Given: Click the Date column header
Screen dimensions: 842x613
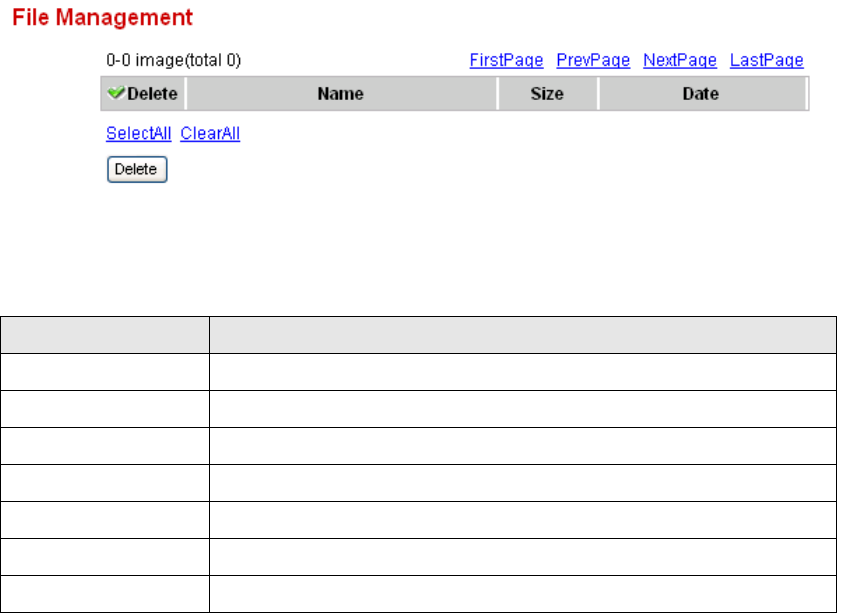Looking at the screenshot, I should [x=700, y=94].
